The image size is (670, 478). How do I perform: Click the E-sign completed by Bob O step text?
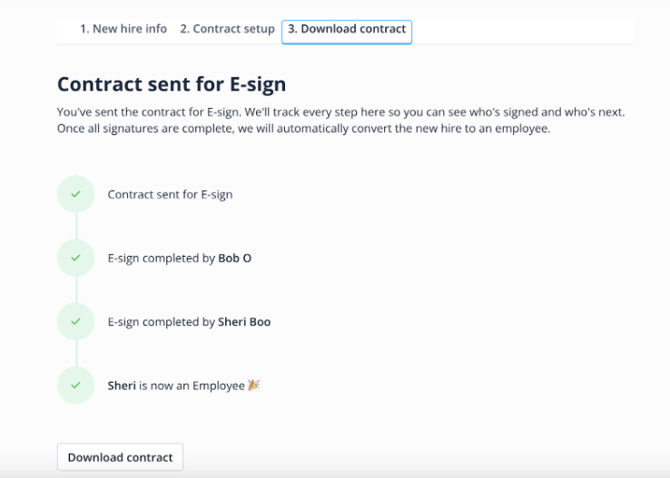(x=179, y=258)
